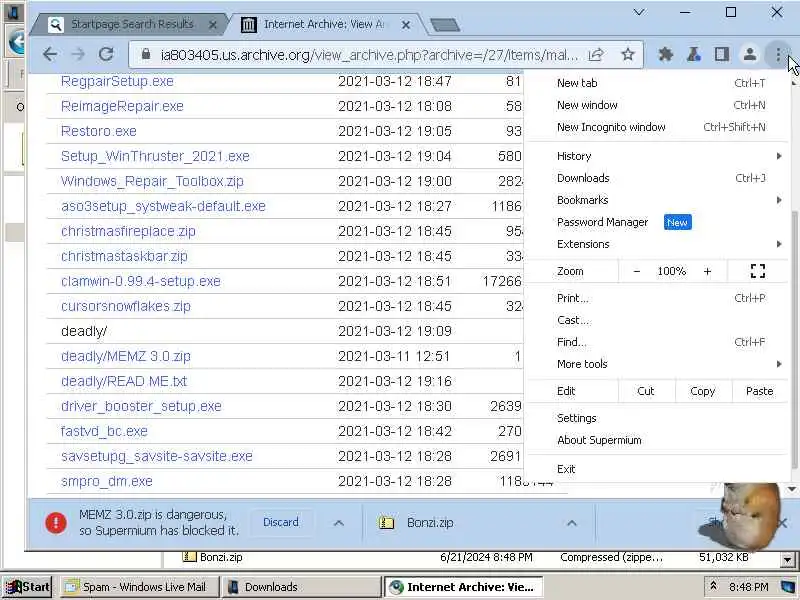Increase zoom with the plus button
This screenshot has height=600, width=800.
(x=707, y=271)
